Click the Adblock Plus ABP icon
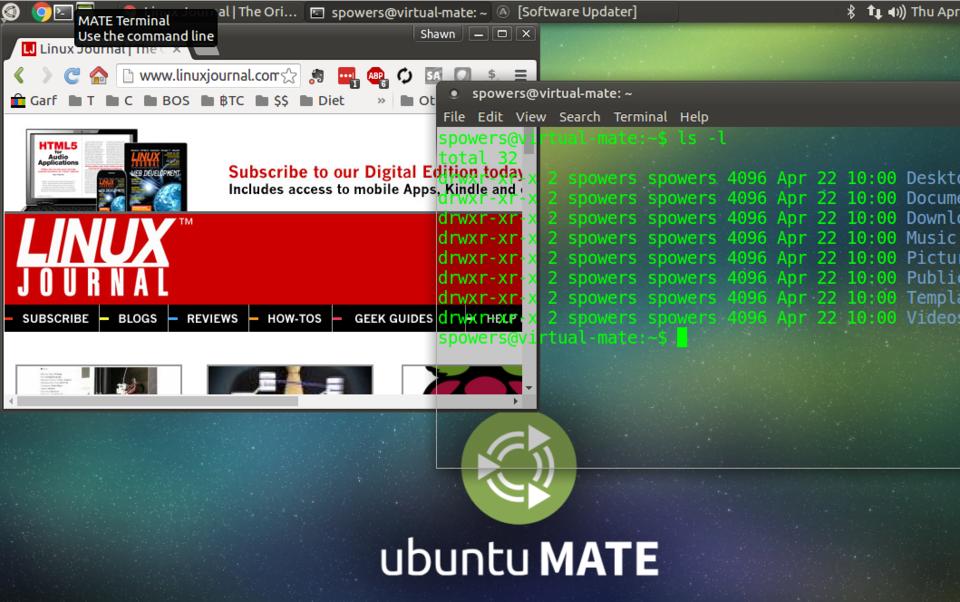The width and height of the screenshot is (960, 602). pyautogui.click(x=375, y=75)
